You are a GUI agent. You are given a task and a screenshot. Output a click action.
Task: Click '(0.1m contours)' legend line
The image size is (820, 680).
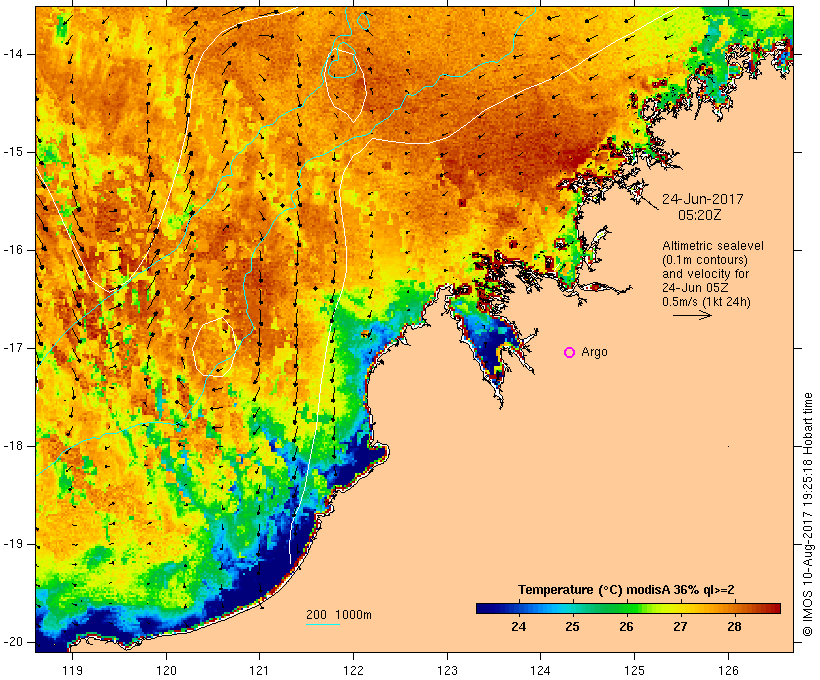[705, 260]
